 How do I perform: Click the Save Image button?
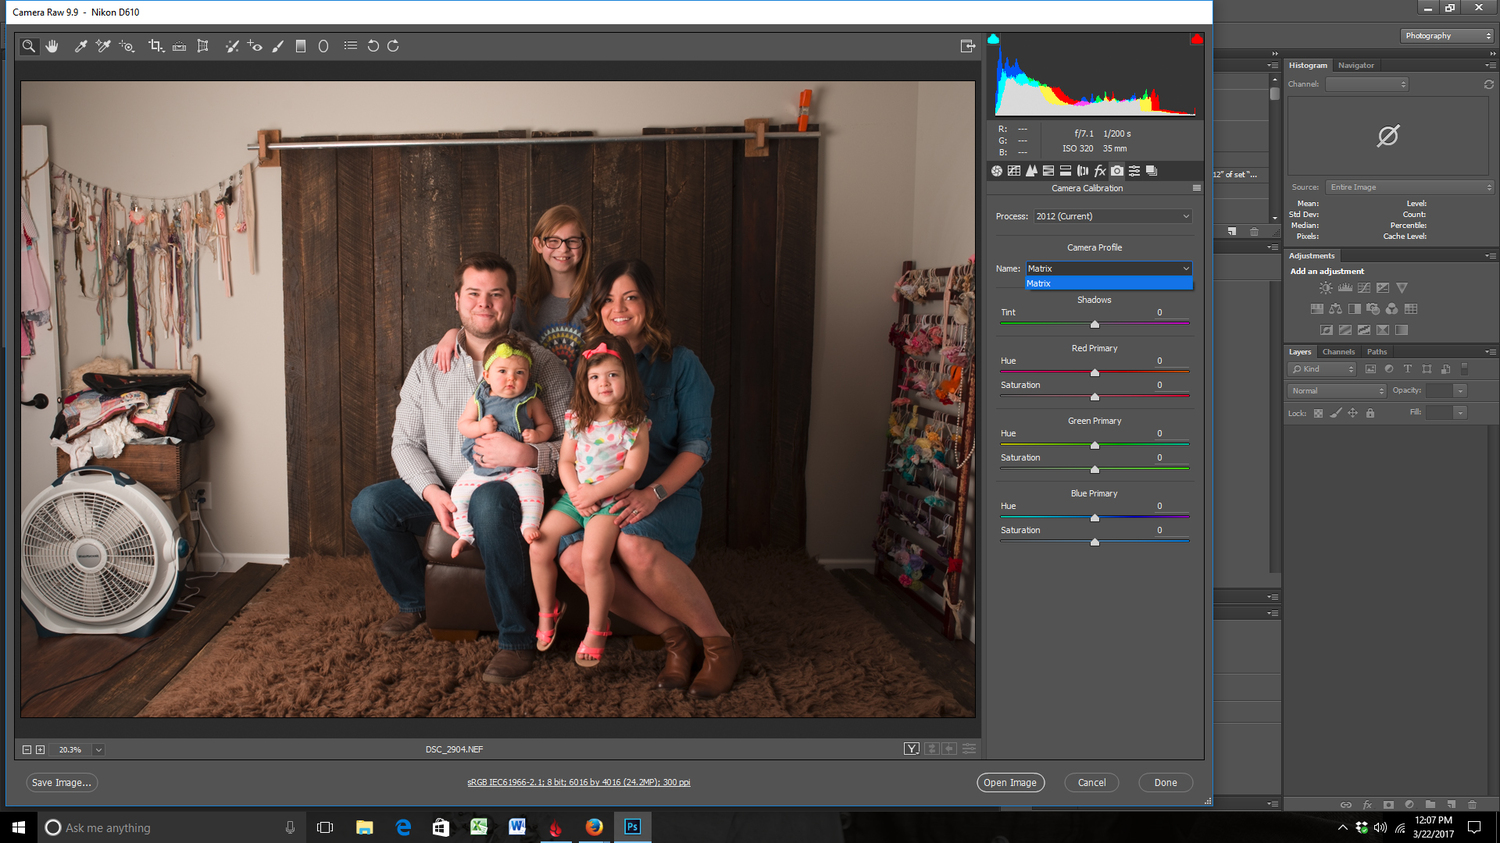[61, 783]
